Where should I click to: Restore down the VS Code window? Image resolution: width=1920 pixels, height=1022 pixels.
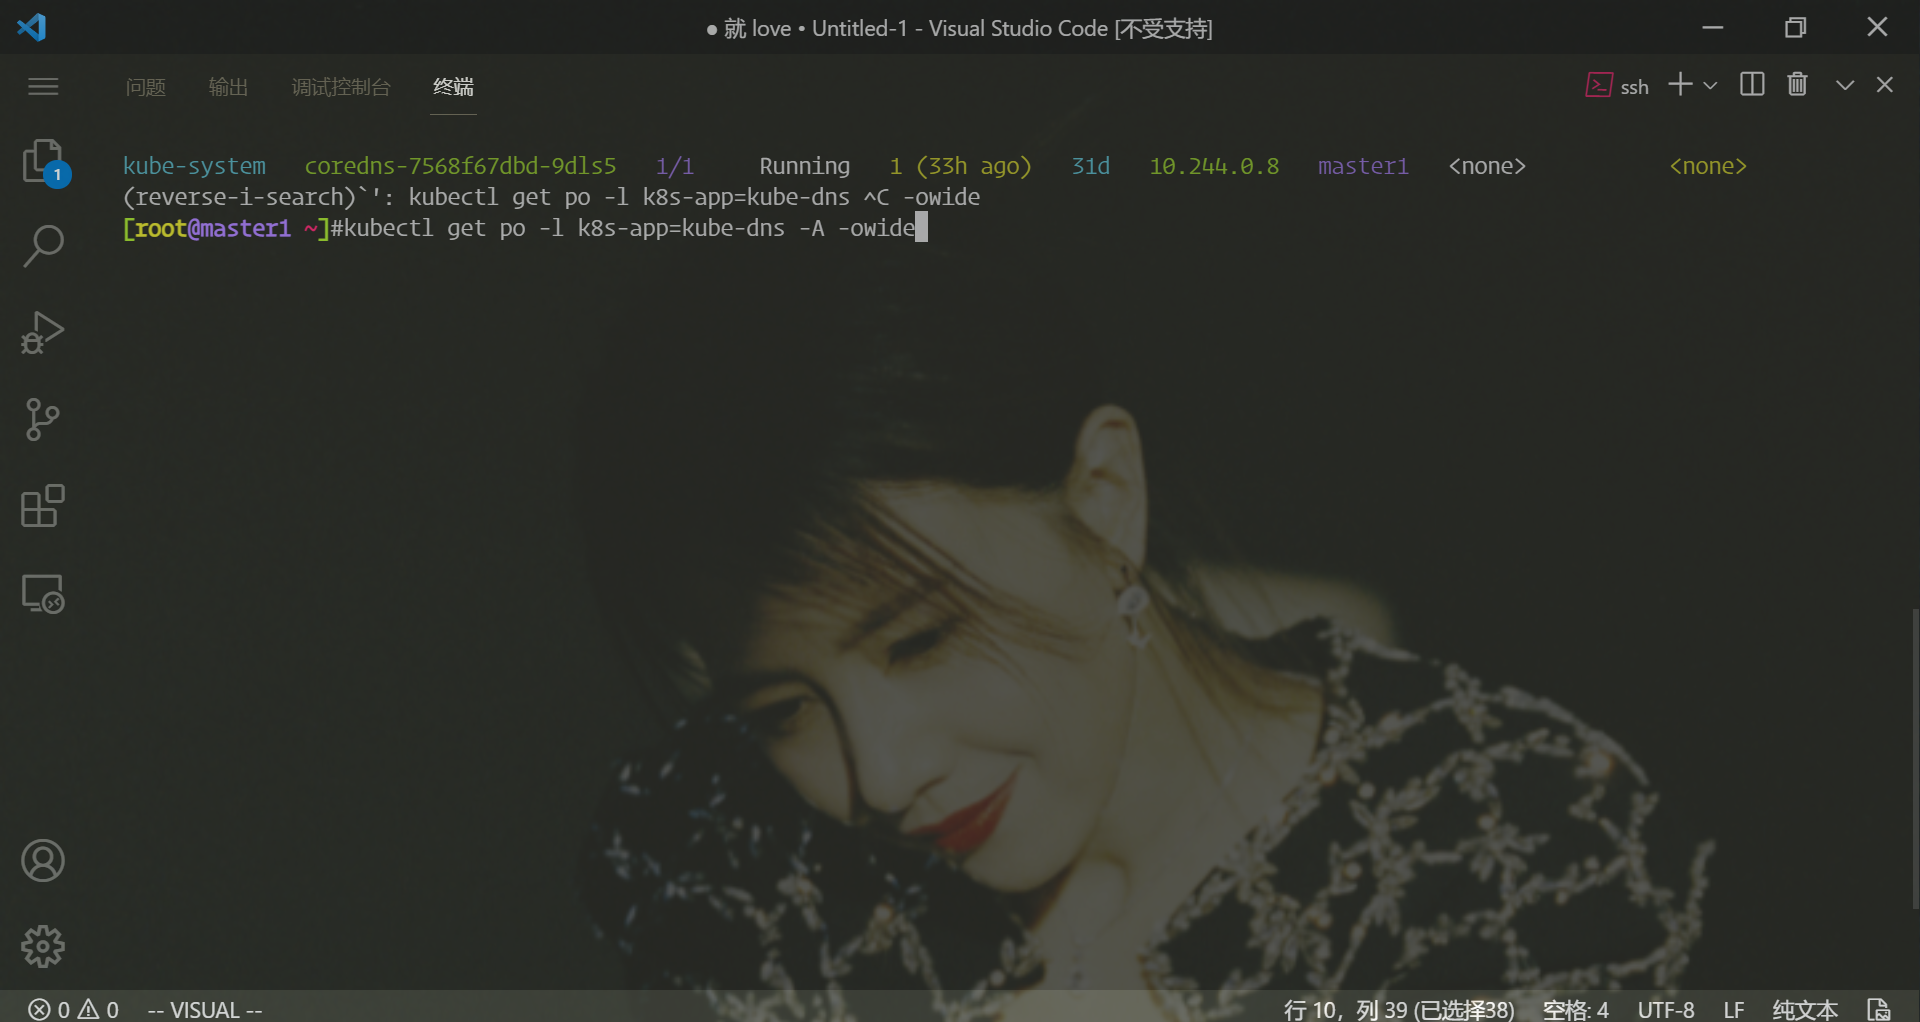[x=1795, y=27]
